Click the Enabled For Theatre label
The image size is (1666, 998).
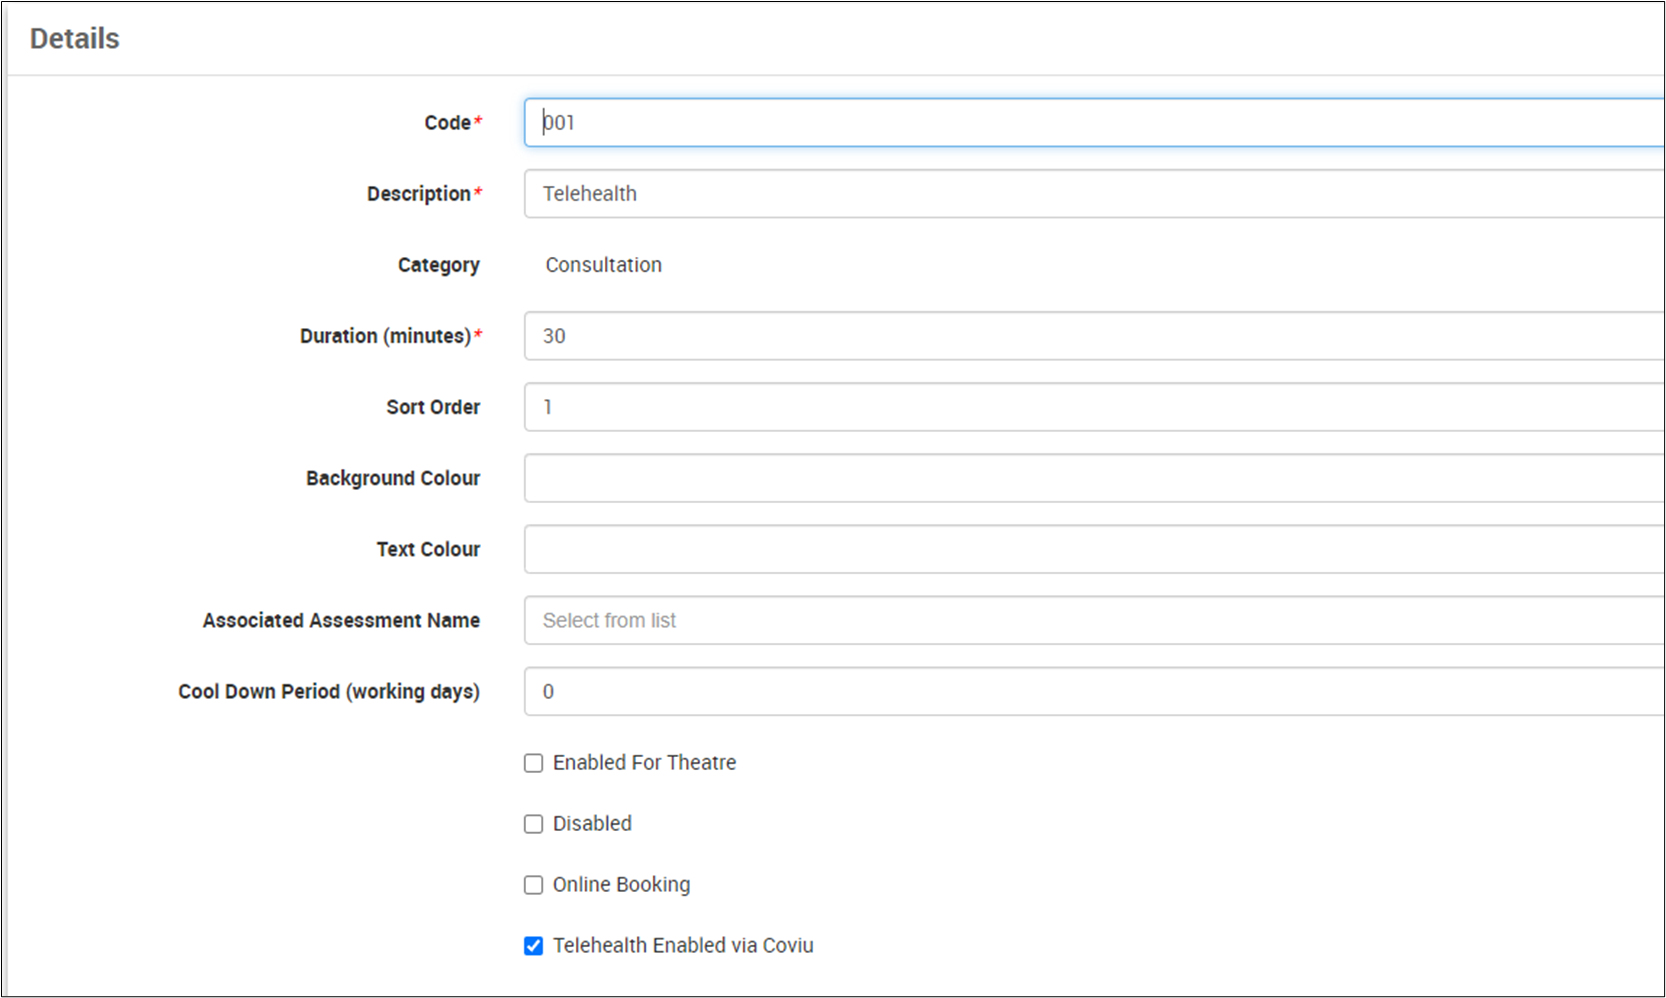coord(644,763)
